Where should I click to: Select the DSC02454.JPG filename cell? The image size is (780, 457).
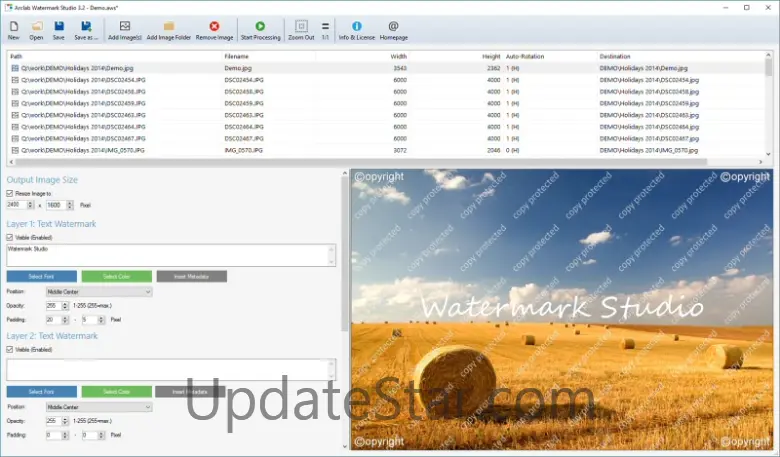tap(244, 80)
